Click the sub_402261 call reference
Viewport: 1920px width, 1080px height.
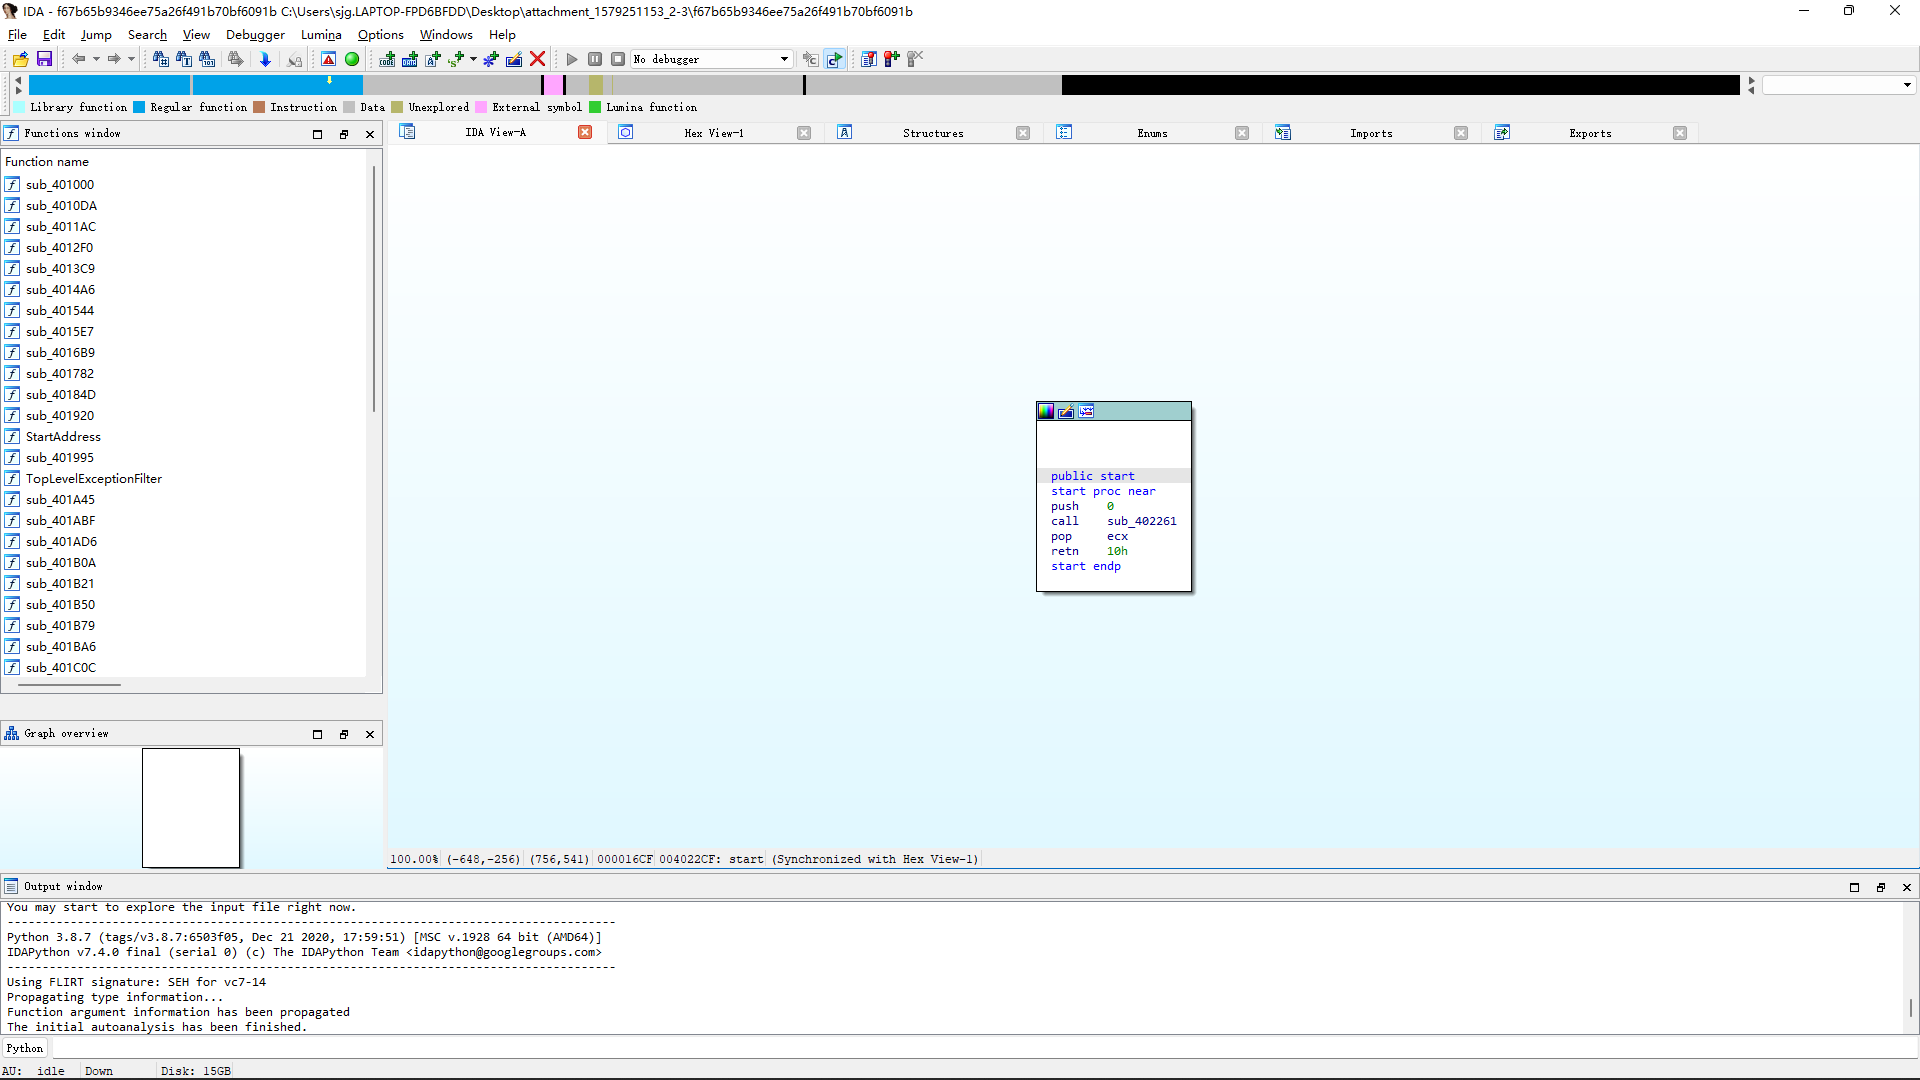1141,521
